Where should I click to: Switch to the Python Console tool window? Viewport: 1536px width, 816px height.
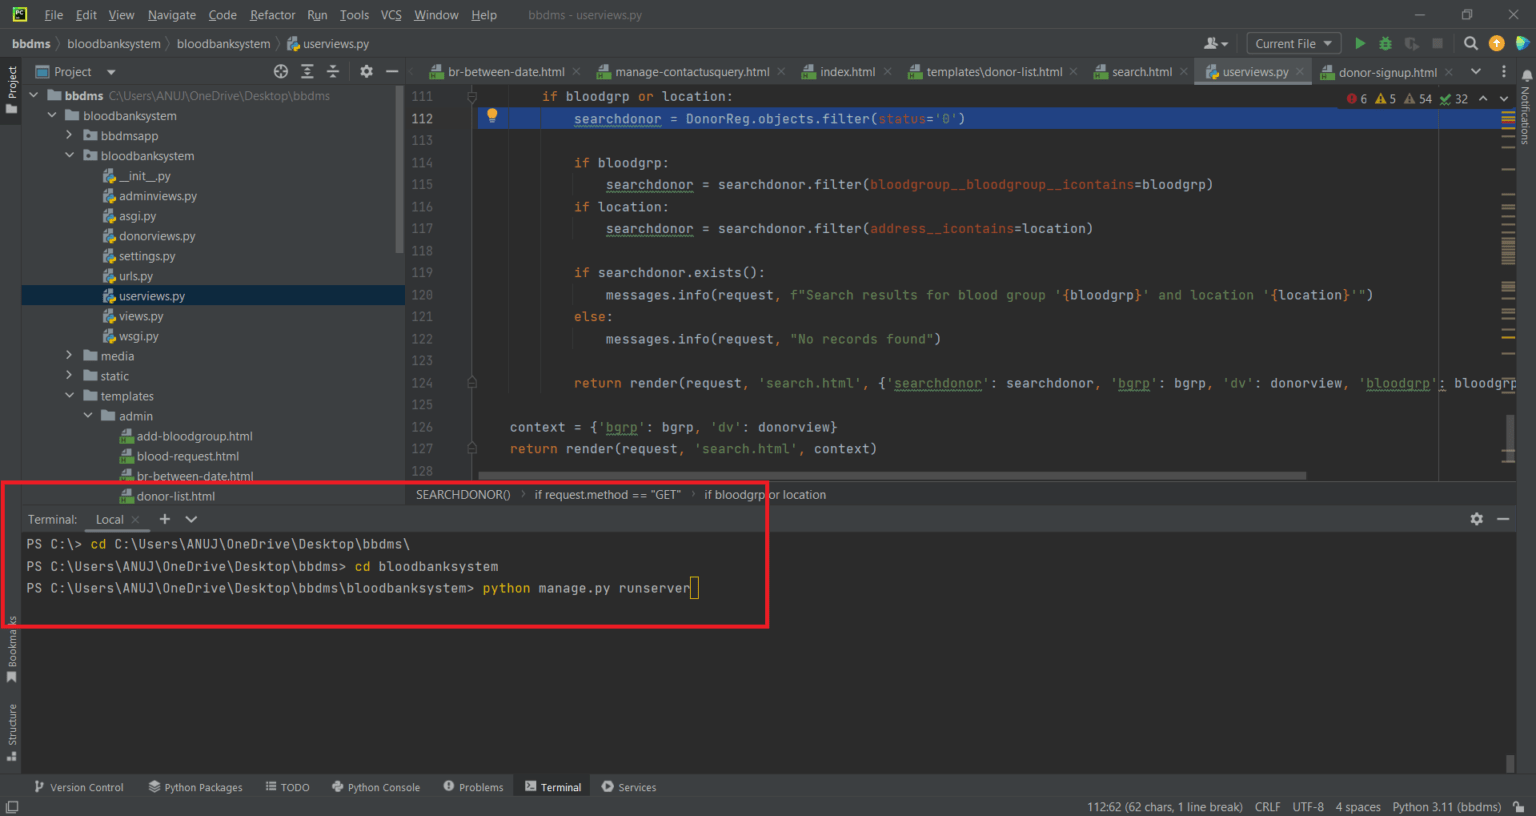coord(376,787)
